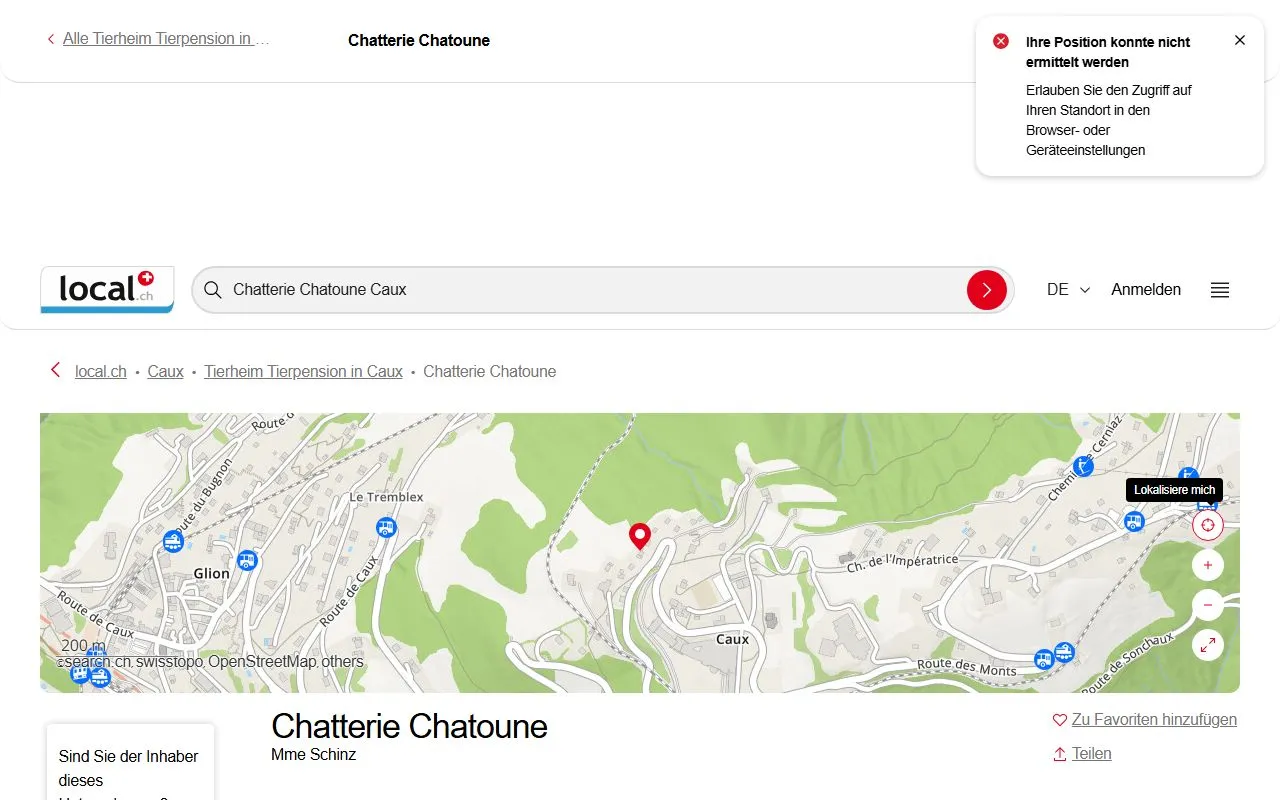This screenshot has width=1280, height=800.
Task: Dismiss the position error notification
Action: point(1240,40)
